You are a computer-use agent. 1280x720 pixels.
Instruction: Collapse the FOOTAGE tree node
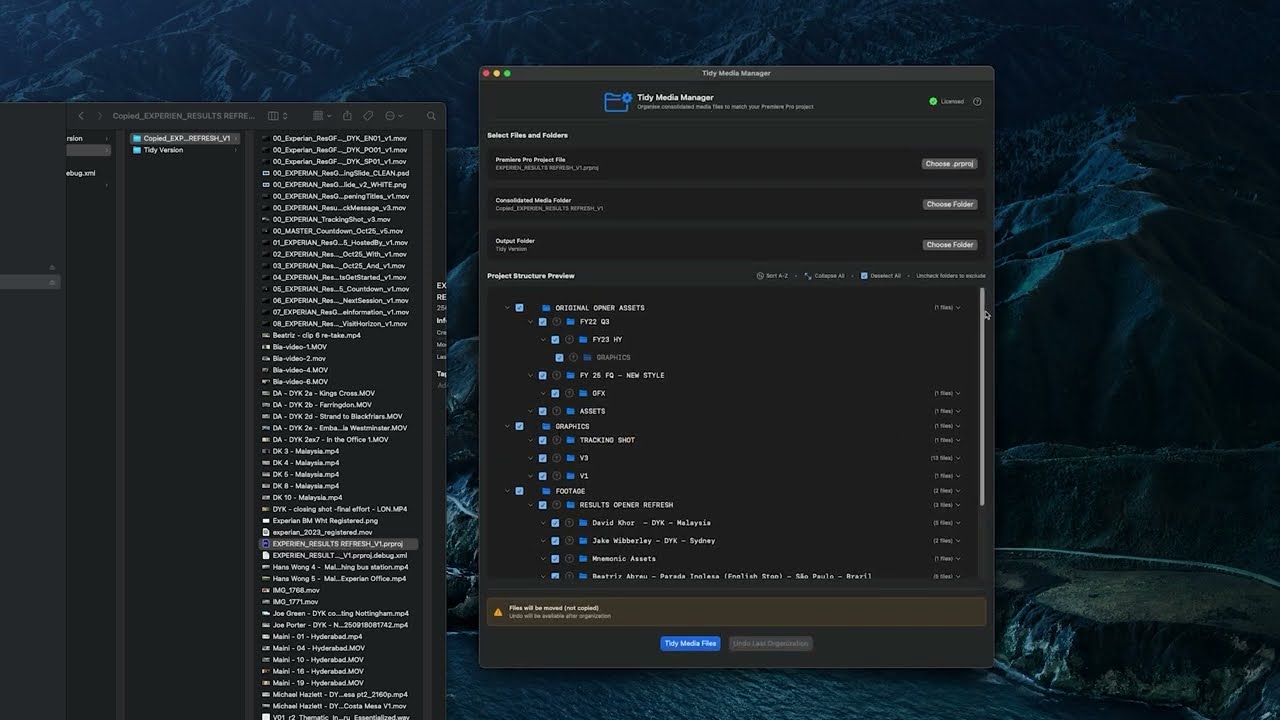tap(507, 491)
